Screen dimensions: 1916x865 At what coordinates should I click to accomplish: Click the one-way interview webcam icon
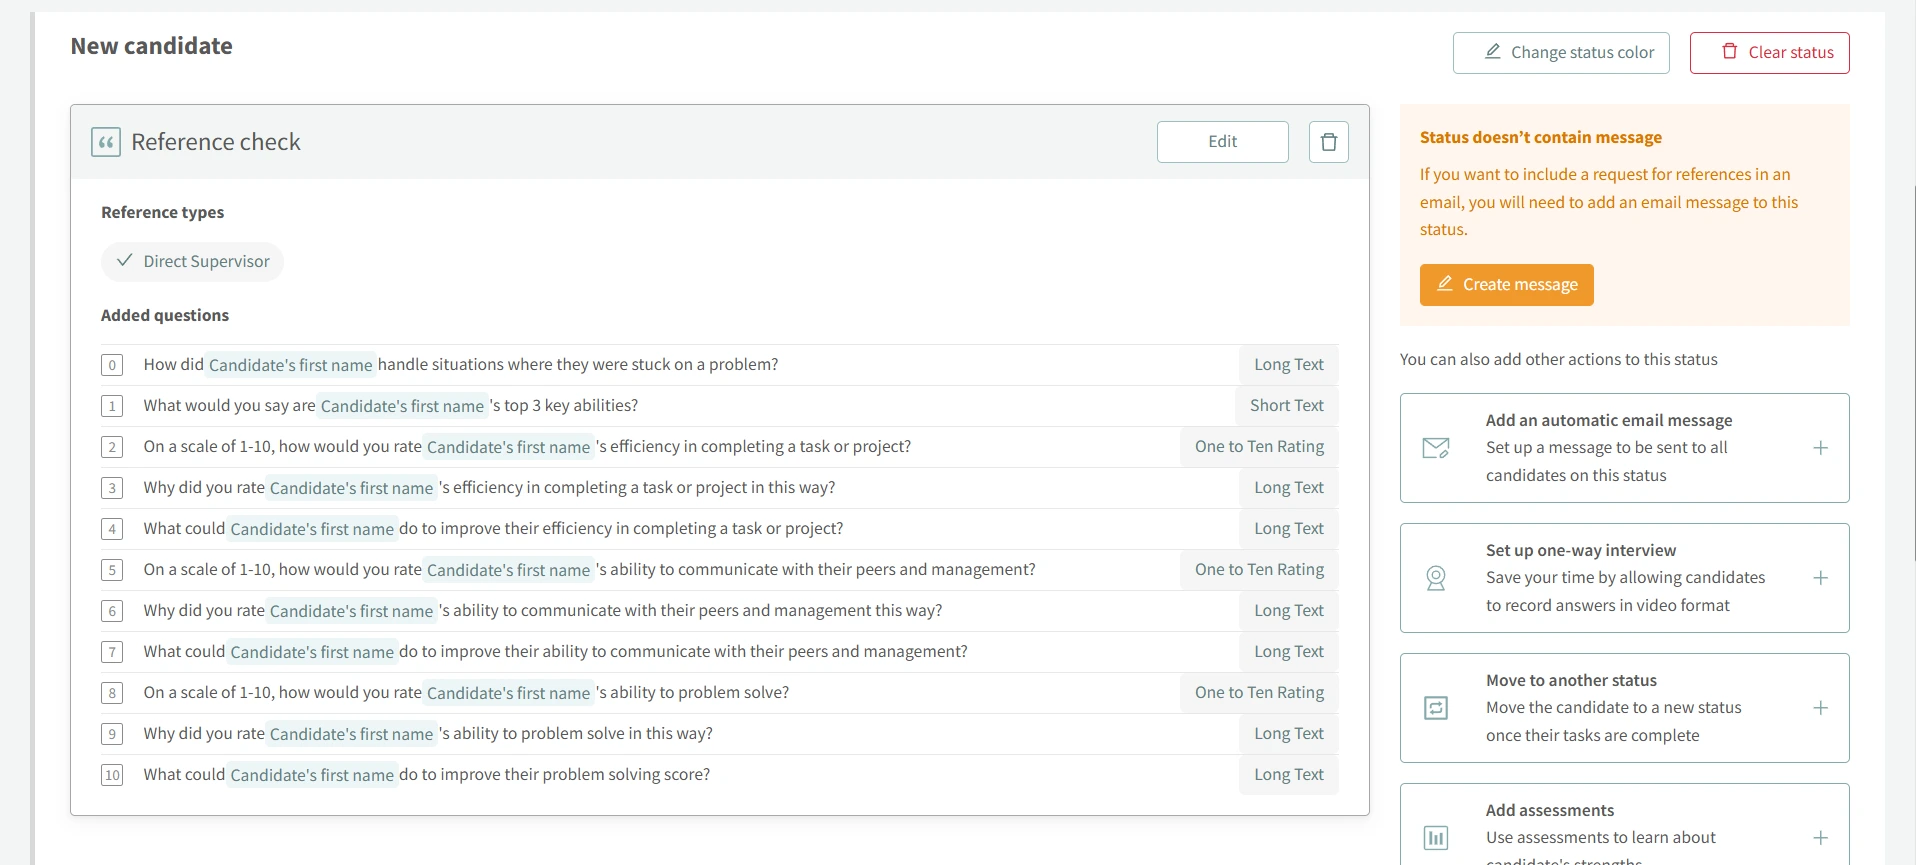[1435, 578]
